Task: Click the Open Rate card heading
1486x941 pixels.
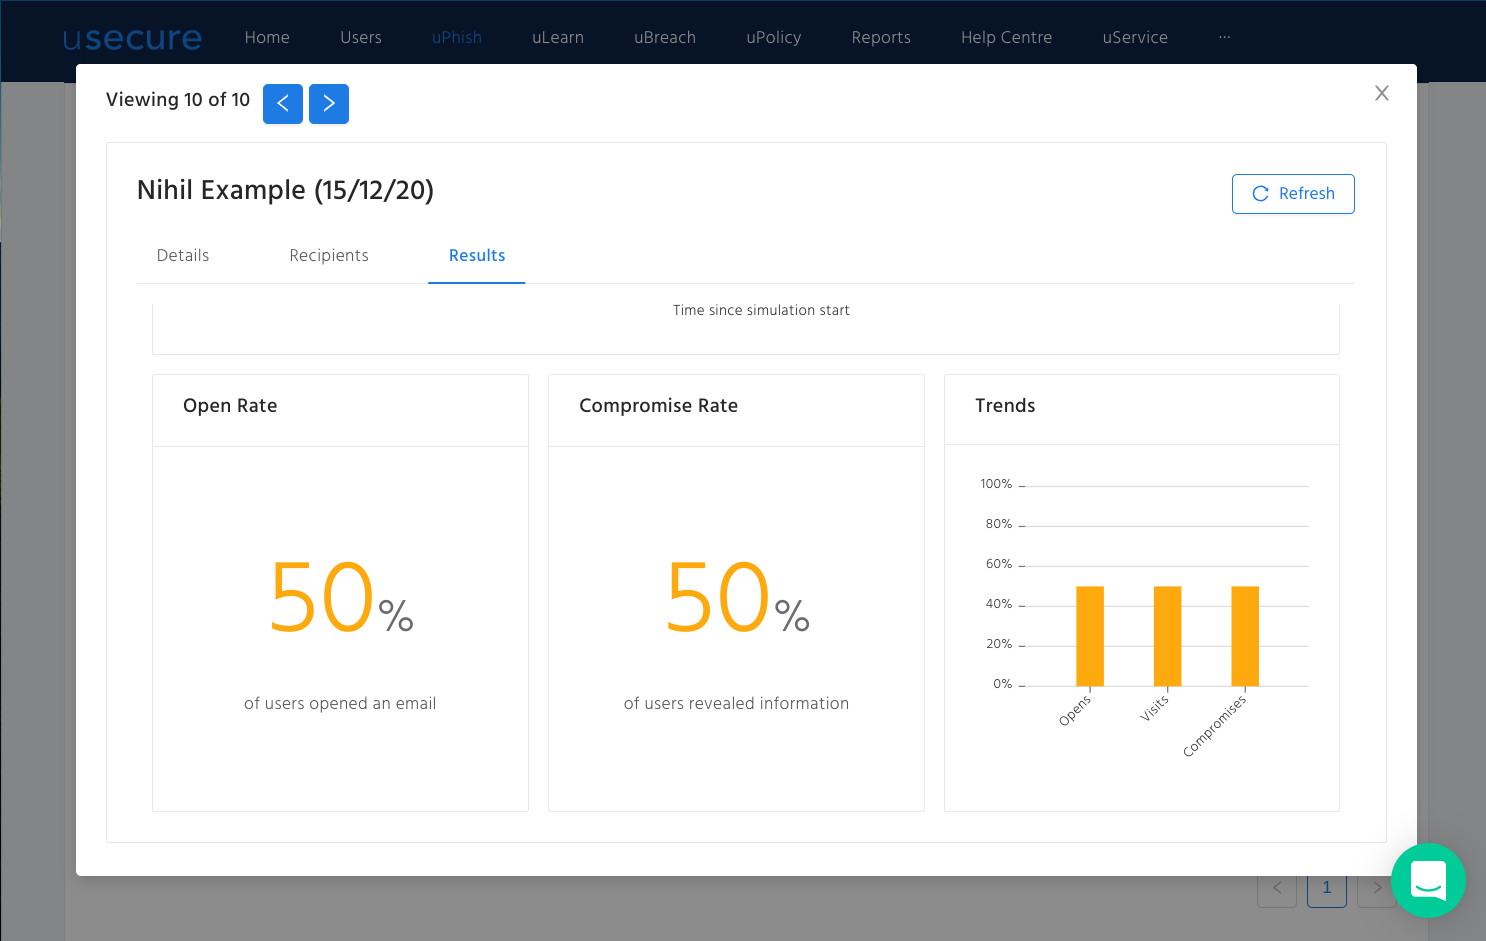Action: click(x=230, y=406)
